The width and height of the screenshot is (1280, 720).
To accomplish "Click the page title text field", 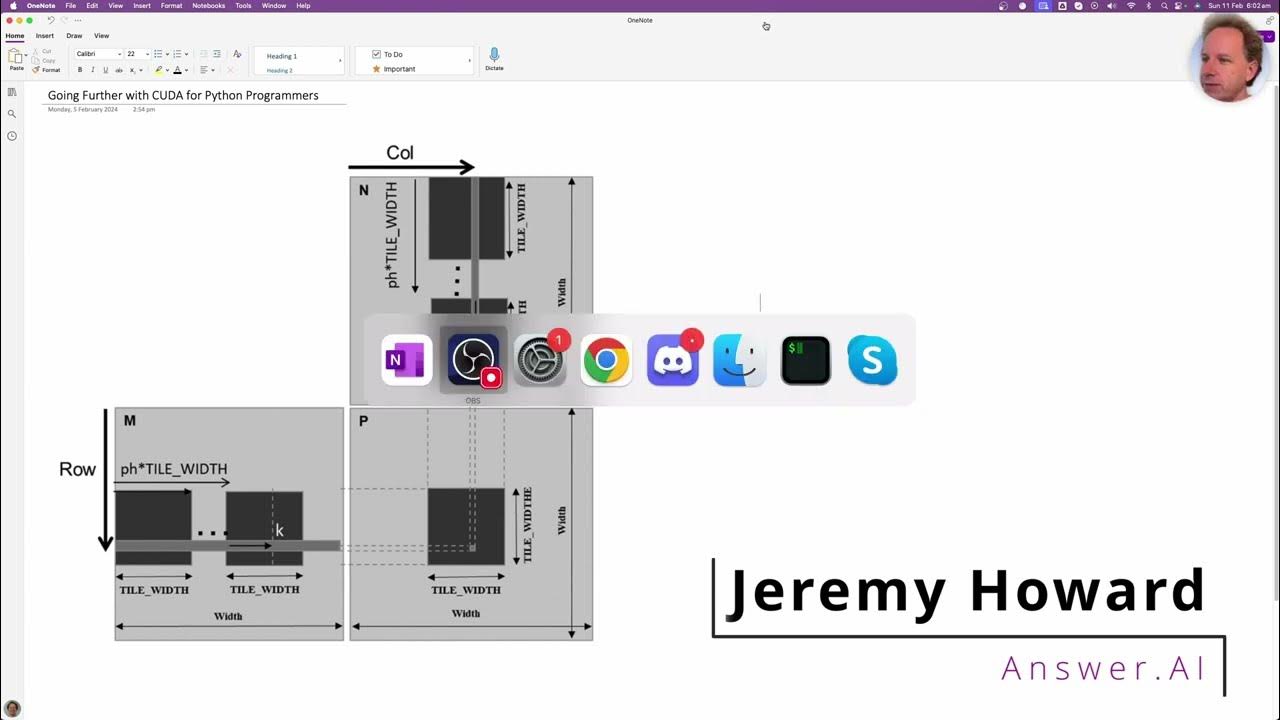I will pos(183,95).
